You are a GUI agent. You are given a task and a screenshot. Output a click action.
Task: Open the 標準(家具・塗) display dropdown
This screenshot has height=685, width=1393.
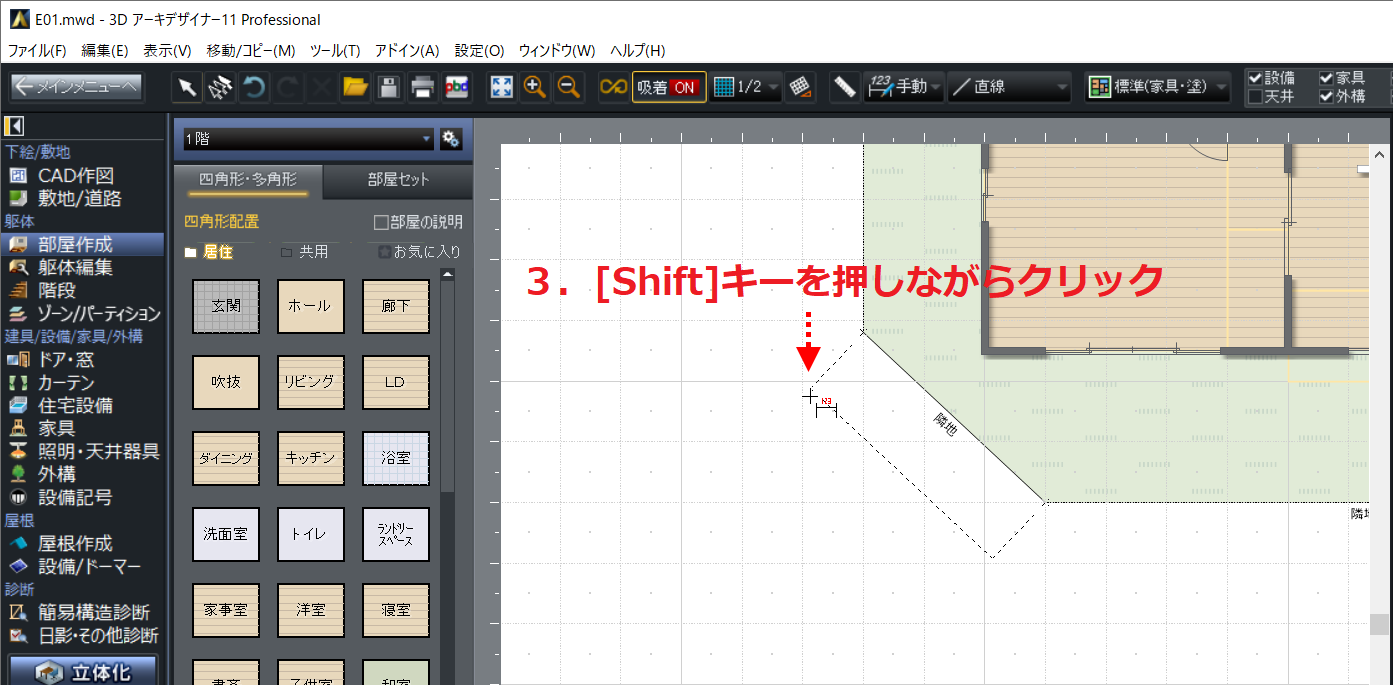coord(1158,87)
